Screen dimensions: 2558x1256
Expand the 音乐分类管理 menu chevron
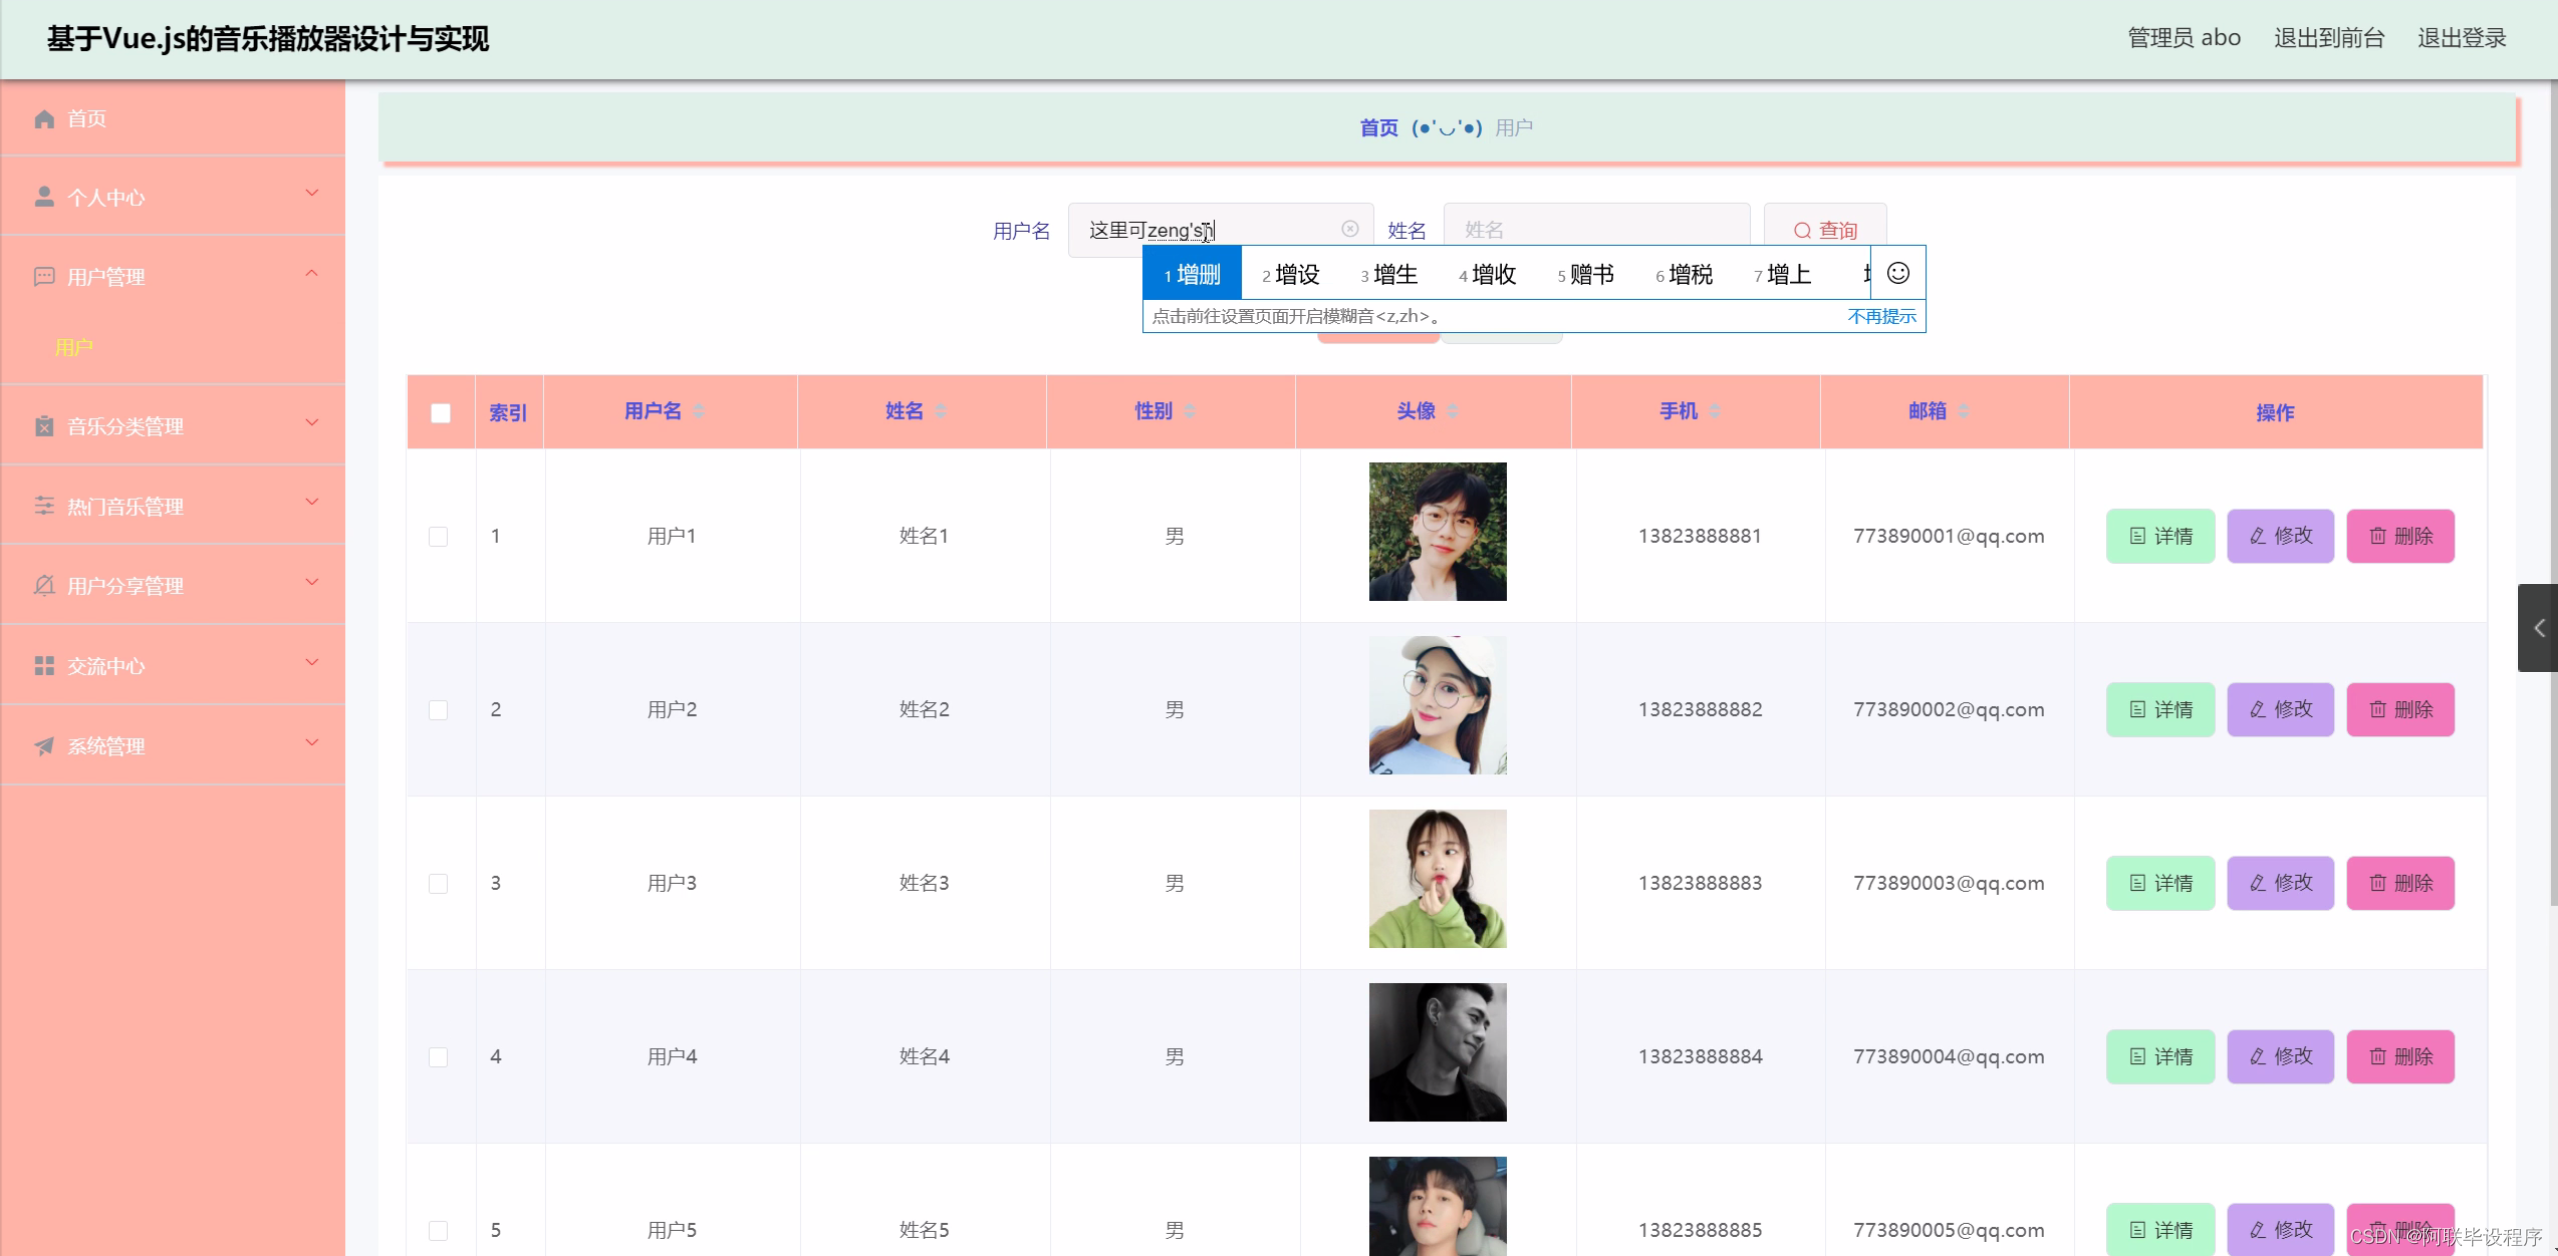[312, 423]
